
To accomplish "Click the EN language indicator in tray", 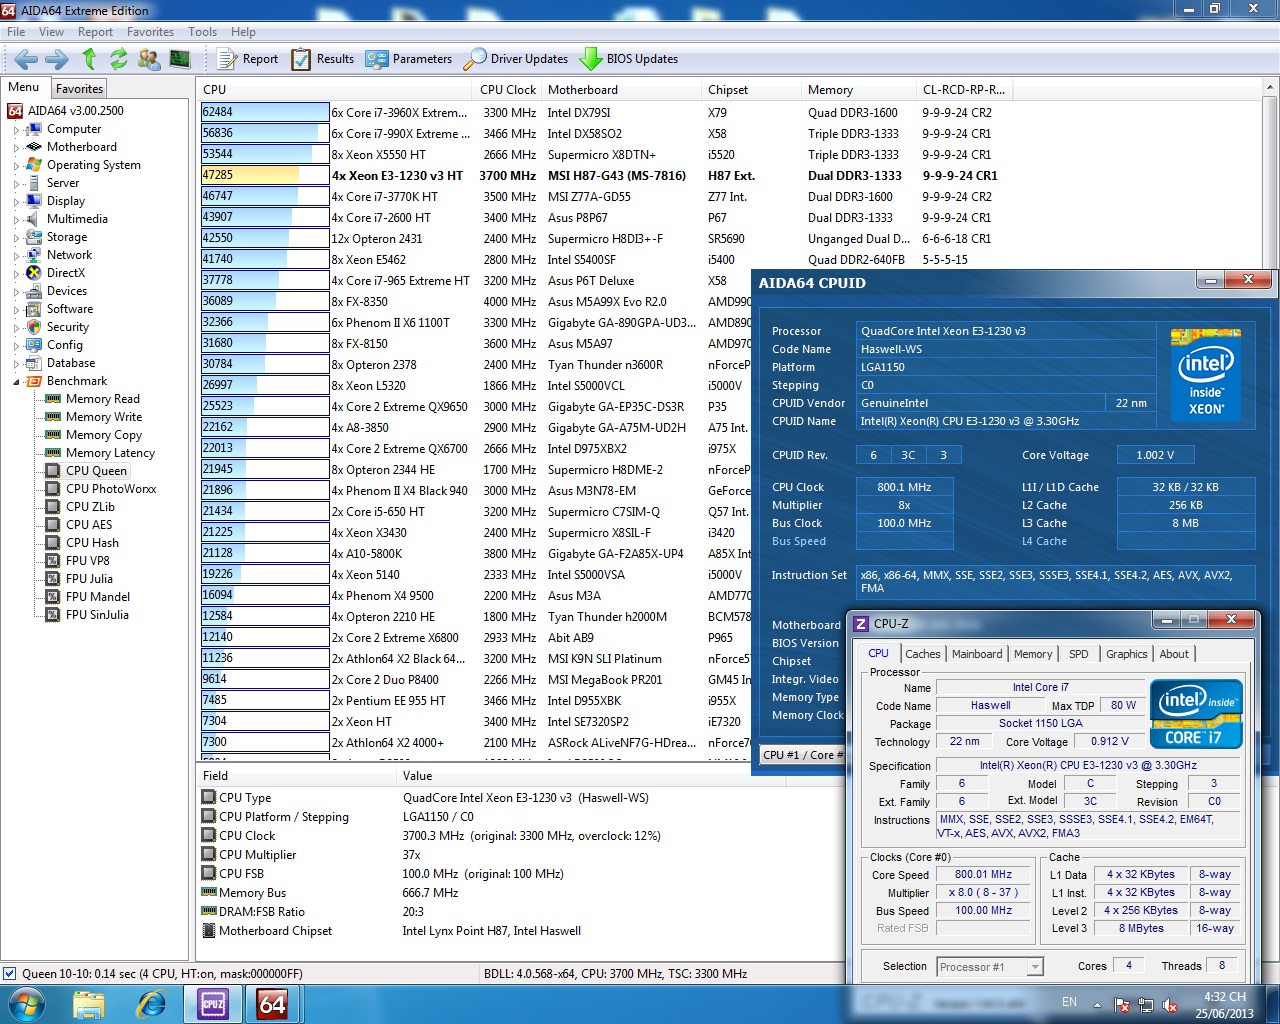I will (x=1069, y=1001).
